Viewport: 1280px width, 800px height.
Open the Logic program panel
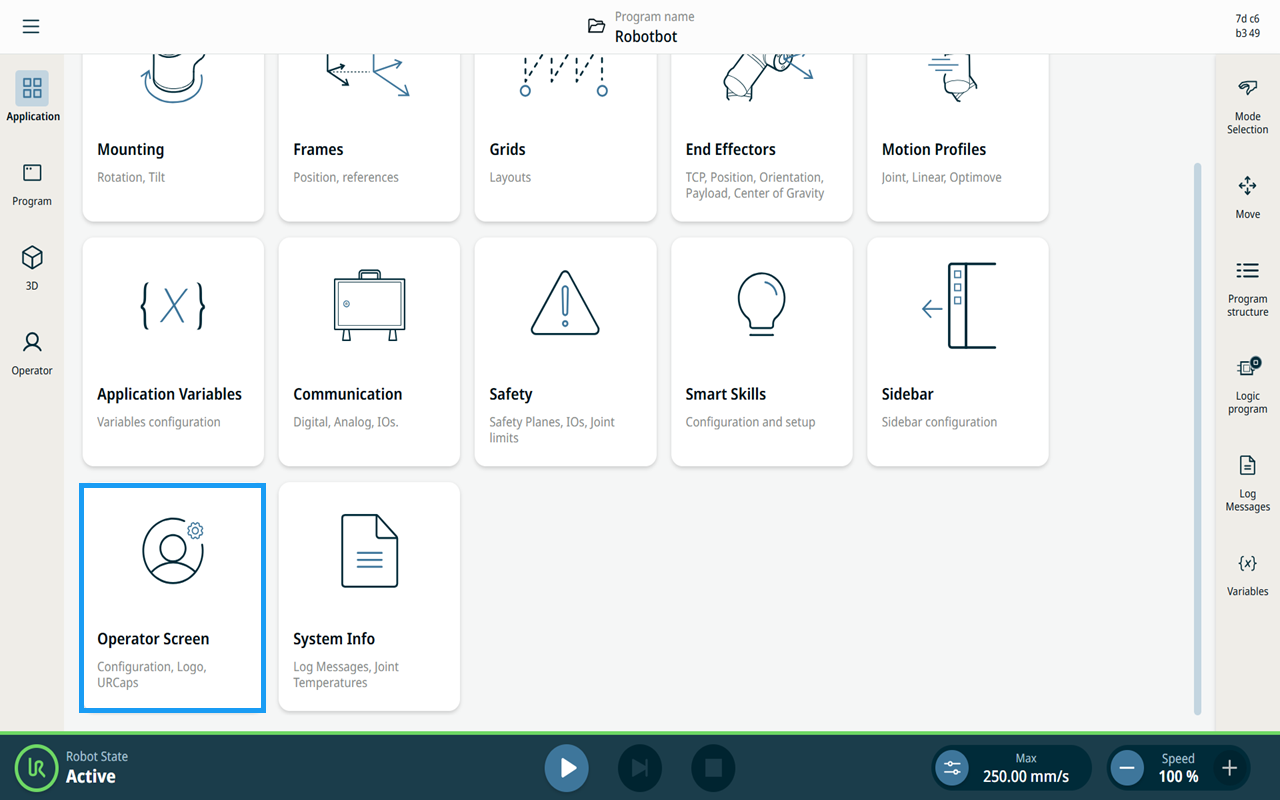coord(1247,386)
